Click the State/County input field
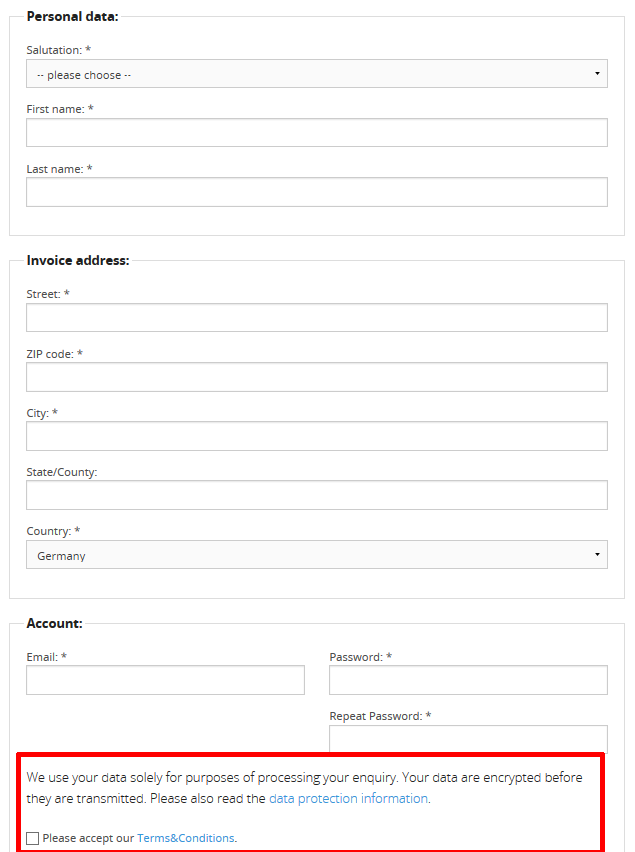 pyautogui.click(x=317, y=495)
